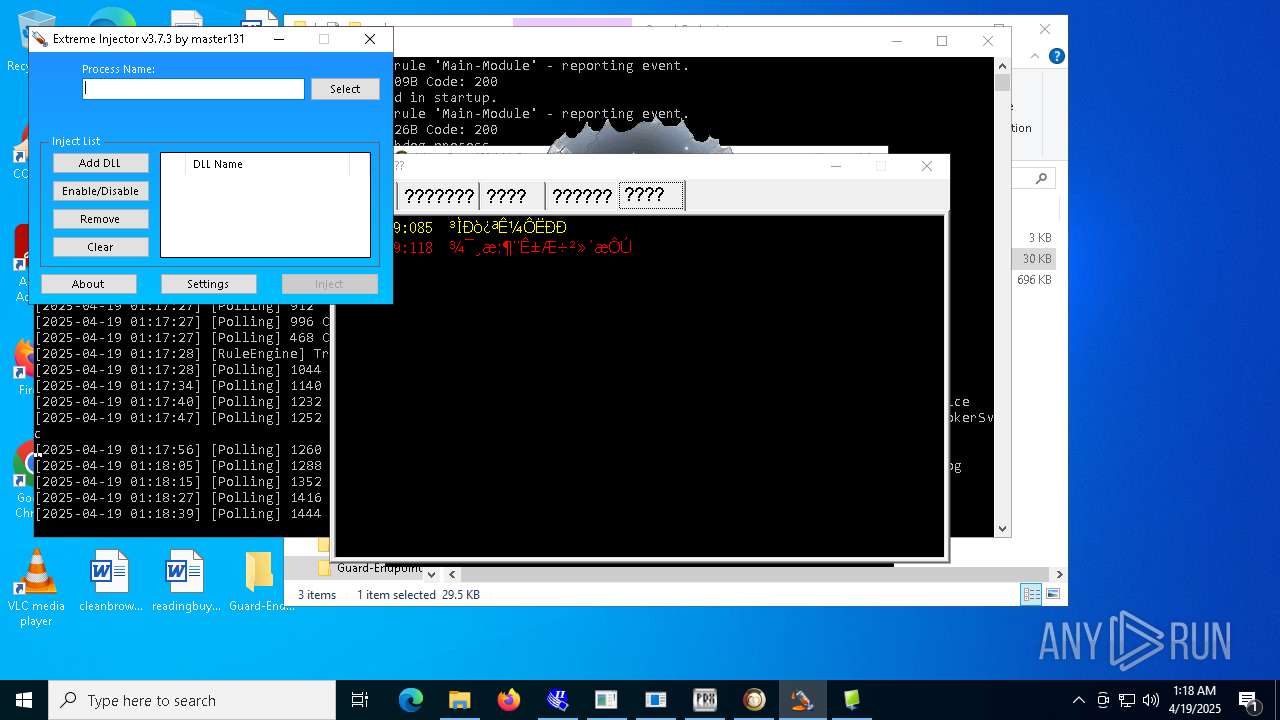
Task: Click the network tray icon
Action: (x=1127, y=700)
